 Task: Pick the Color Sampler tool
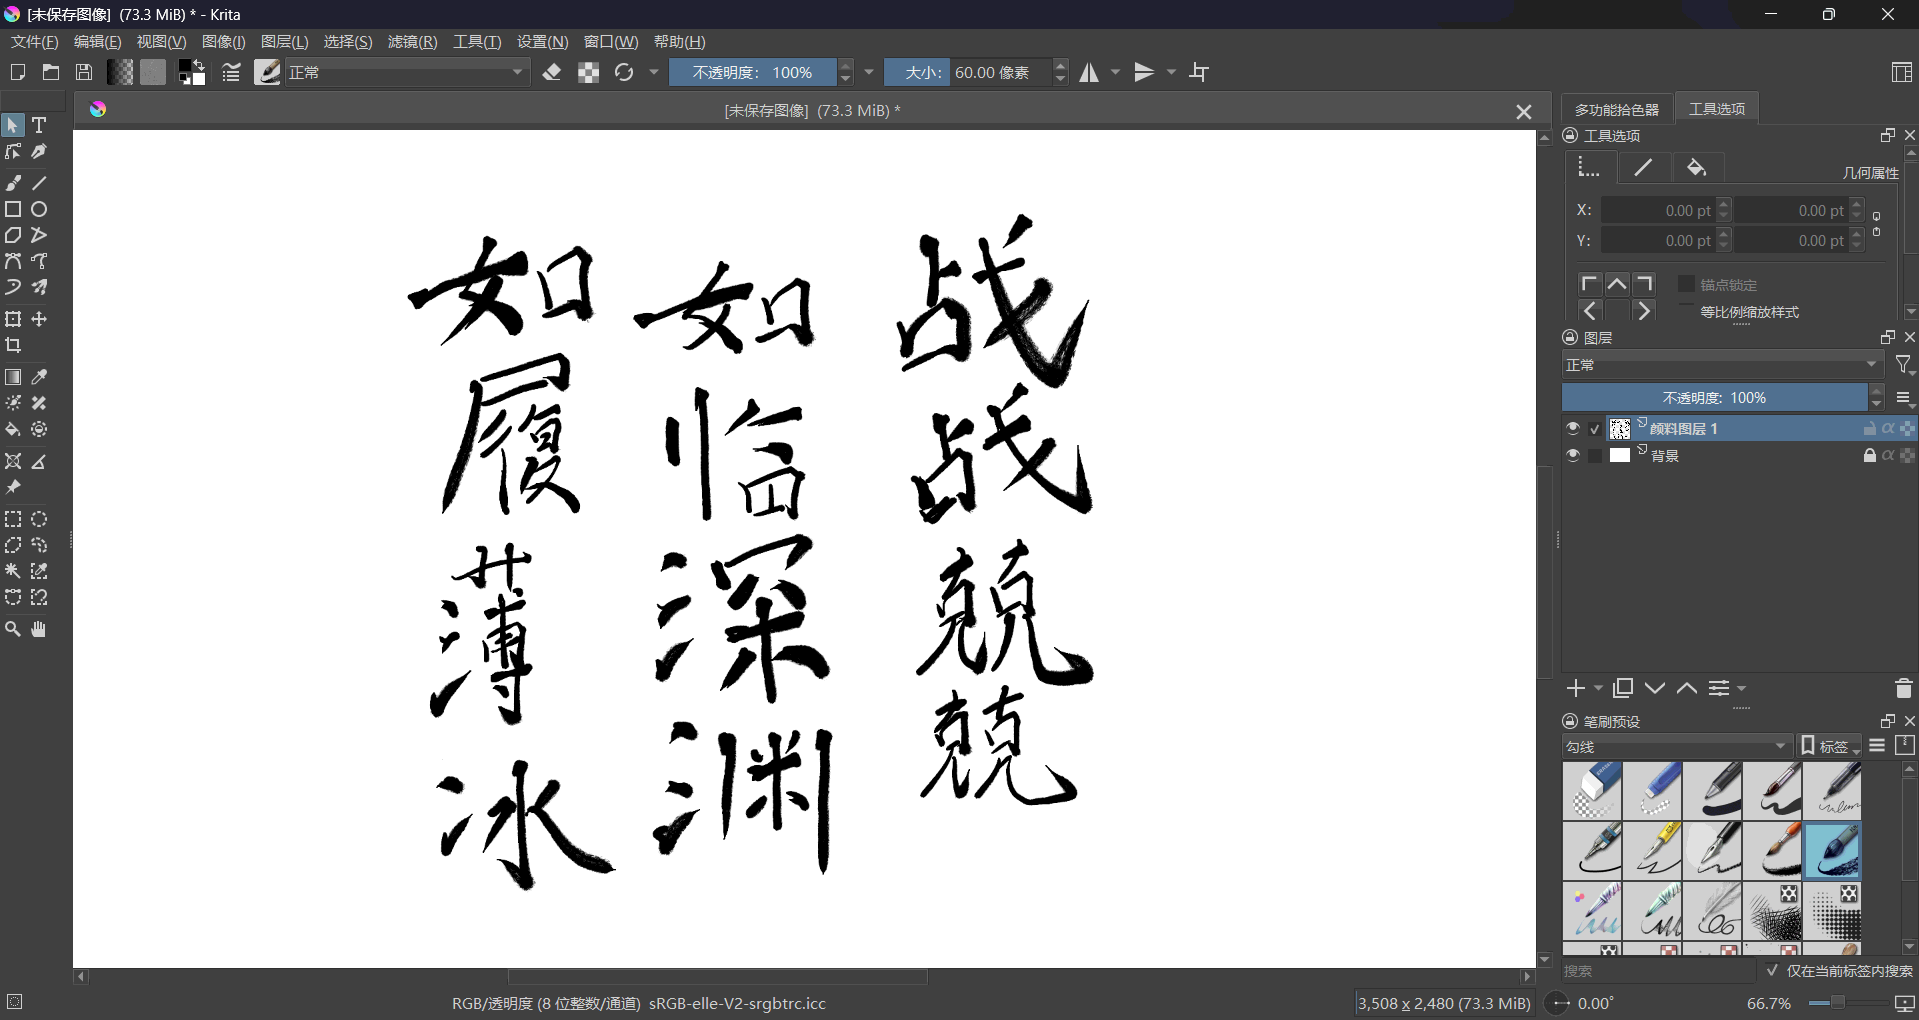point(39,377)
